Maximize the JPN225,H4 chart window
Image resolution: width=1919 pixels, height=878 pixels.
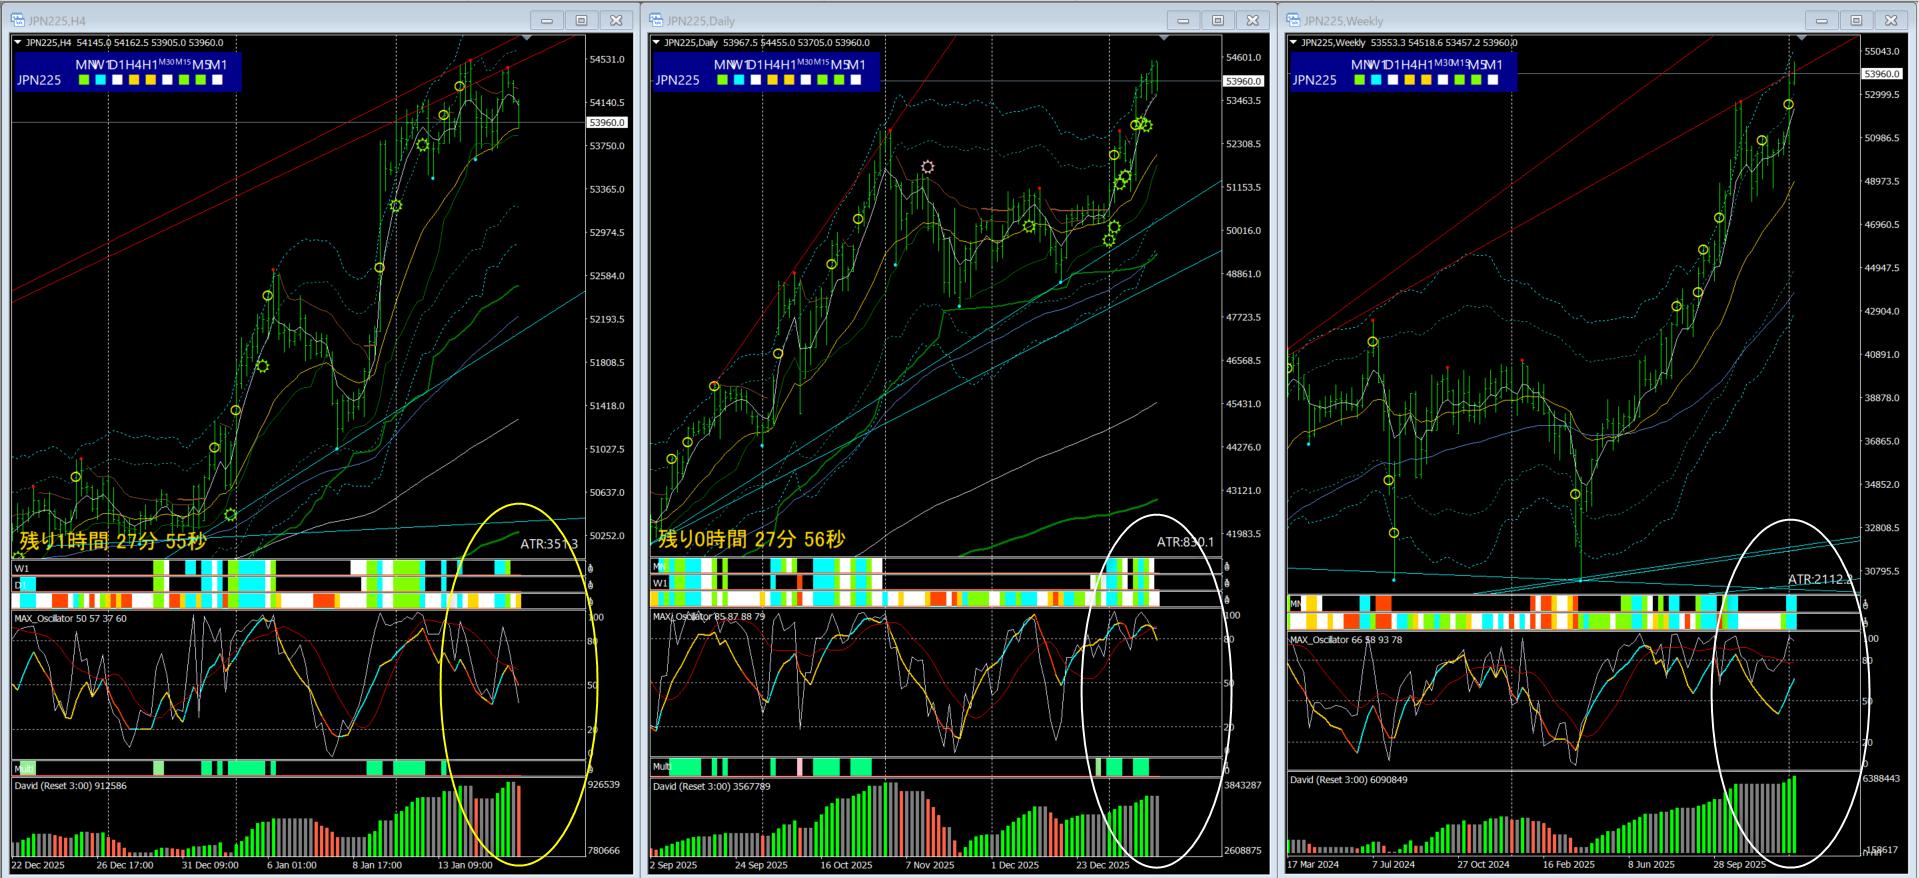pos(582,20)
